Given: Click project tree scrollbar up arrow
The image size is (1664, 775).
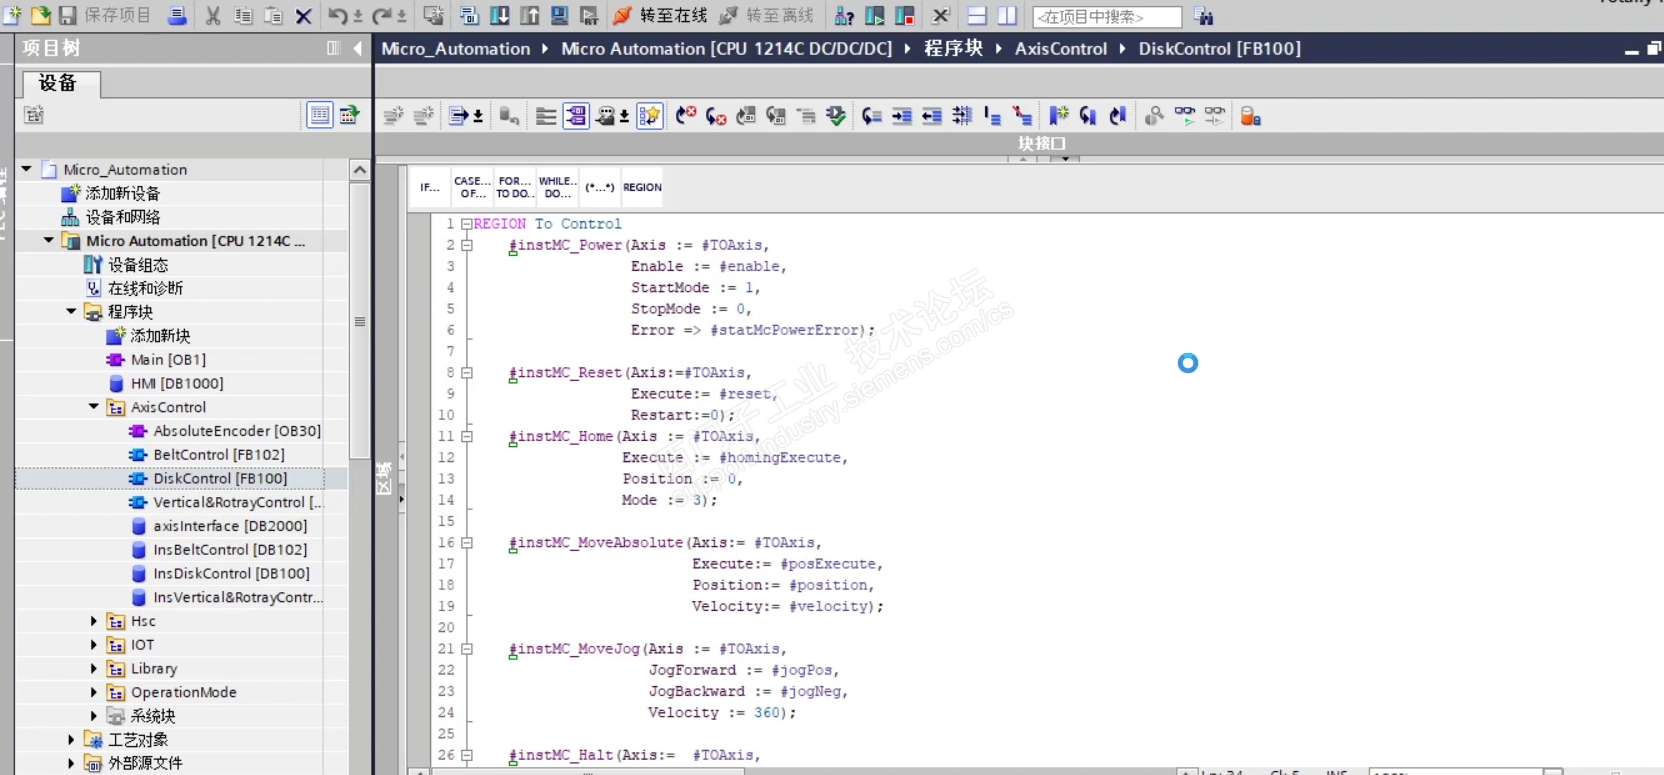Looking at the screenshot, I should [360, 170].
